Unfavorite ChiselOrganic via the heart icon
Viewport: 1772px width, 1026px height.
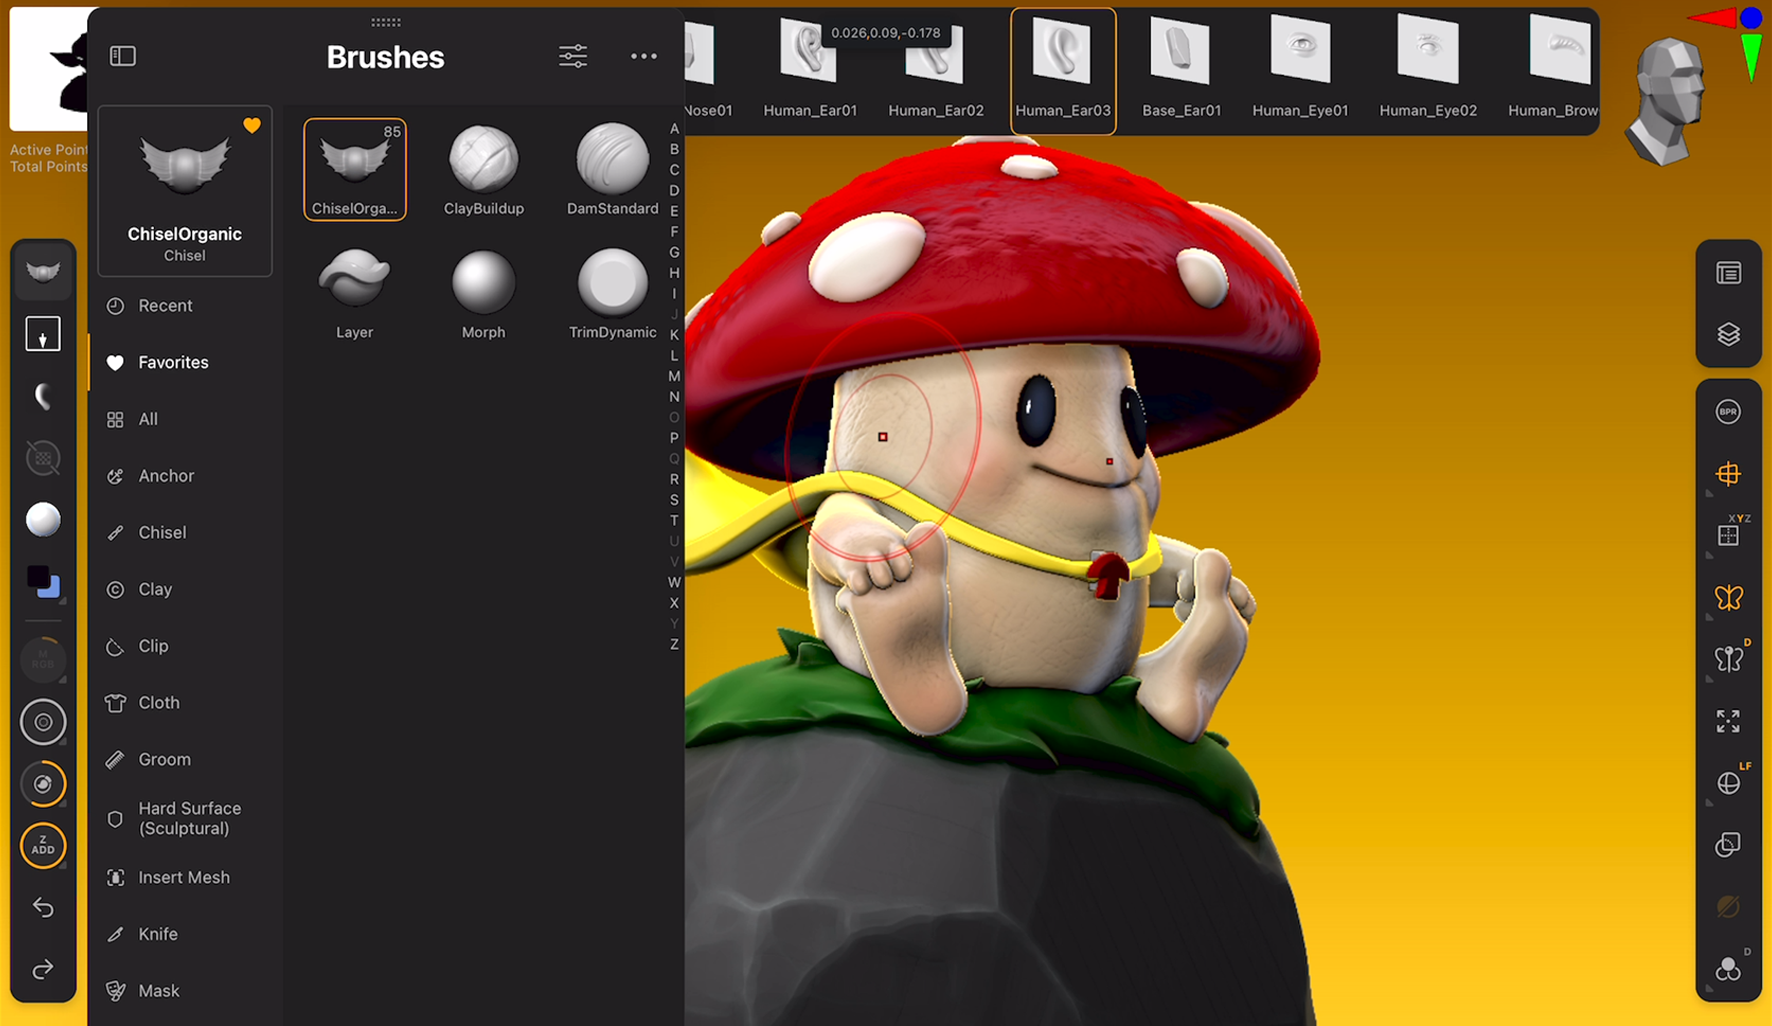pos(251,124)
